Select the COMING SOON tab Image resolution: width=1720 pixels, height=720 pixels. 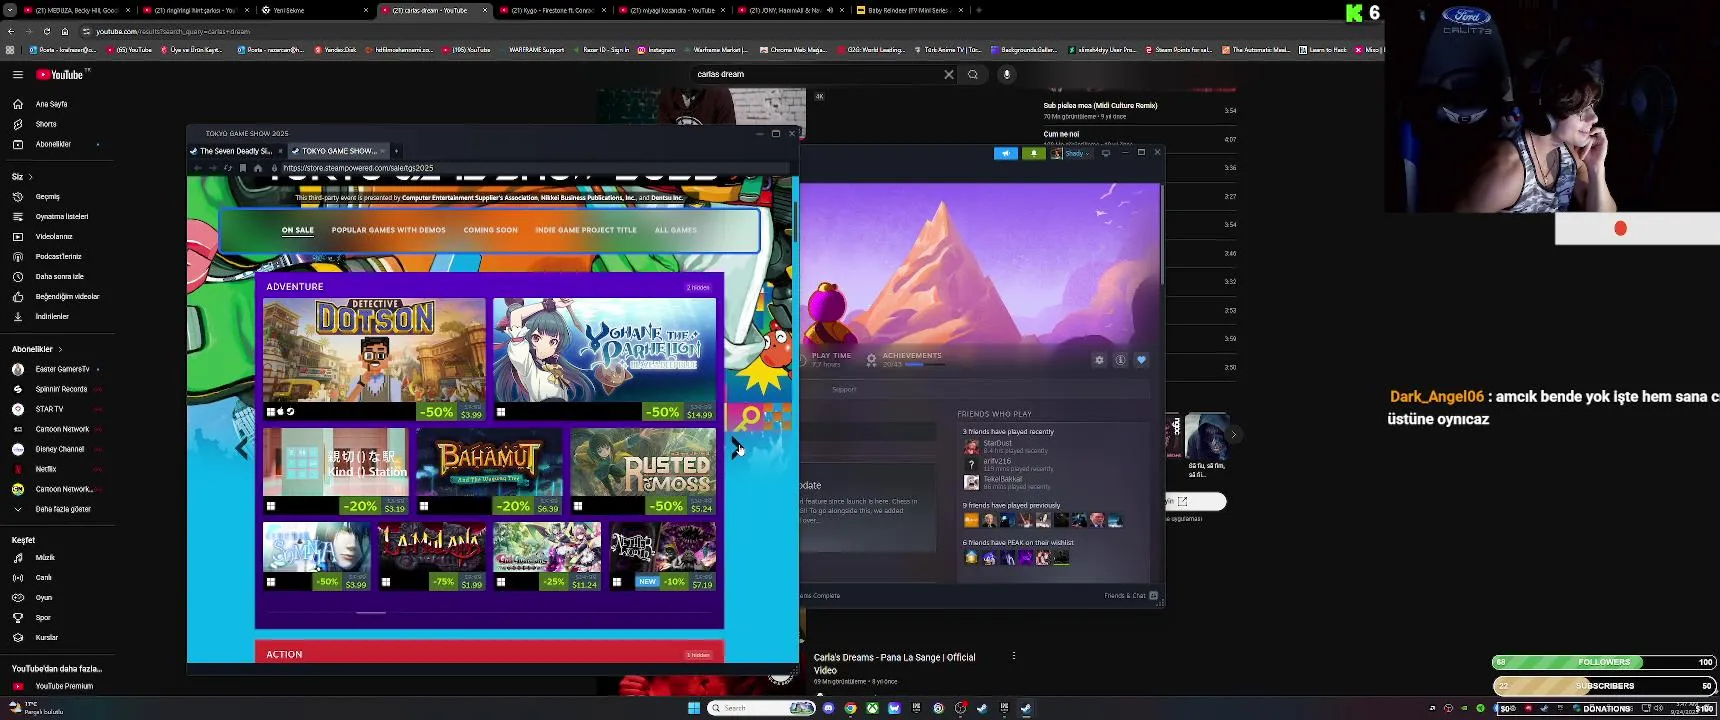pos(491,230)
